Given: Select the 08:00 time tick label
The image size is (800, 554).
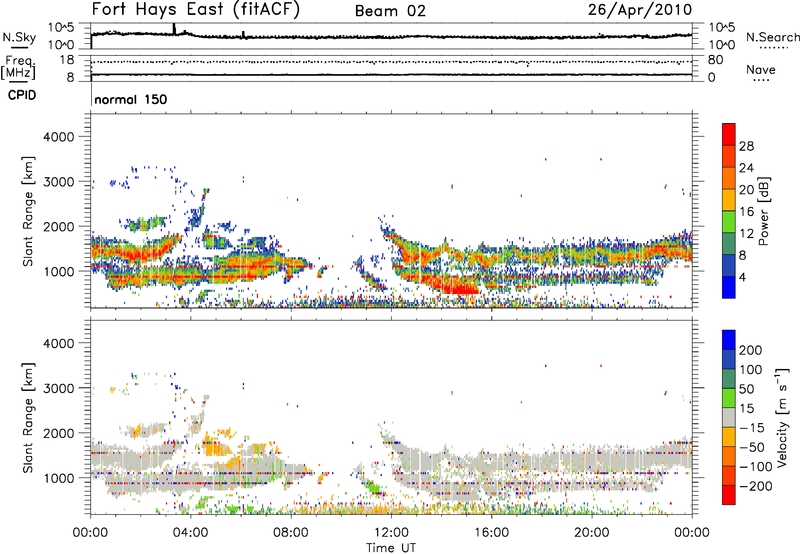Looking at the screenshot, I should click(x=291, y=533).
